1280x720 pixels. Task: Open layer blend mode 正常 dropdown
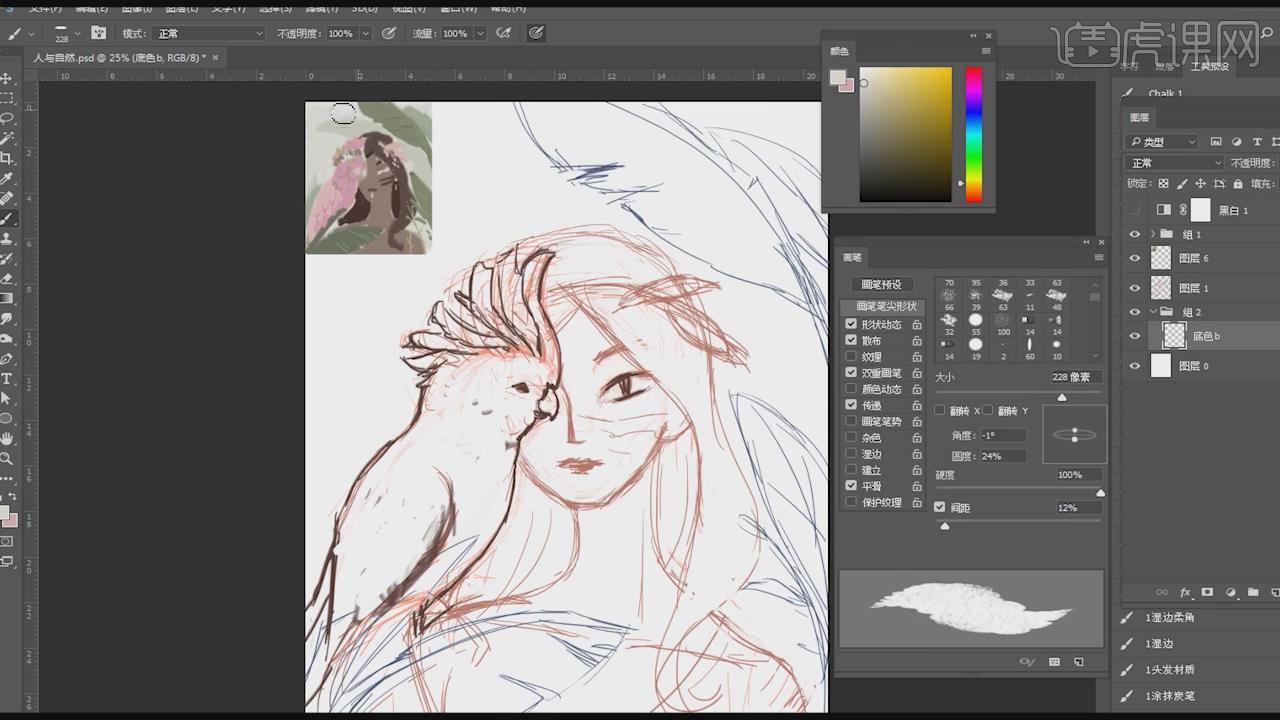click(1175, 163)
